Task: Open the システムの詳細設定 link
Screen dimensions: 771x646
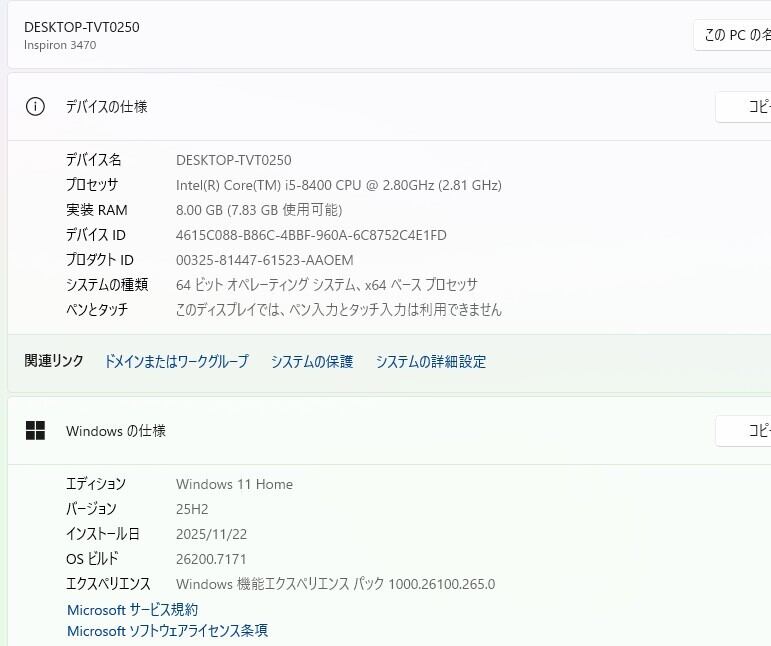Action: coord(431,362)
